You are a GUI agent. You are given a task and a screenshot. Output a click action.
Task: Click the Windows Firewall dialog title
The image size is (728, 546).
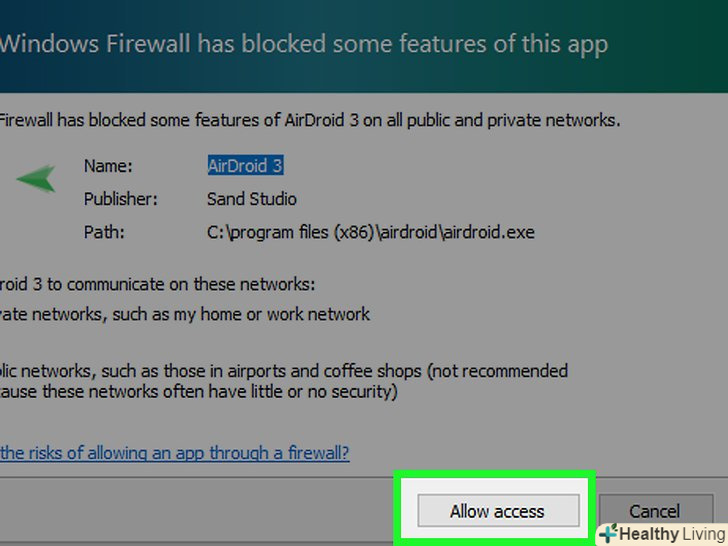[x=303, y=44]
